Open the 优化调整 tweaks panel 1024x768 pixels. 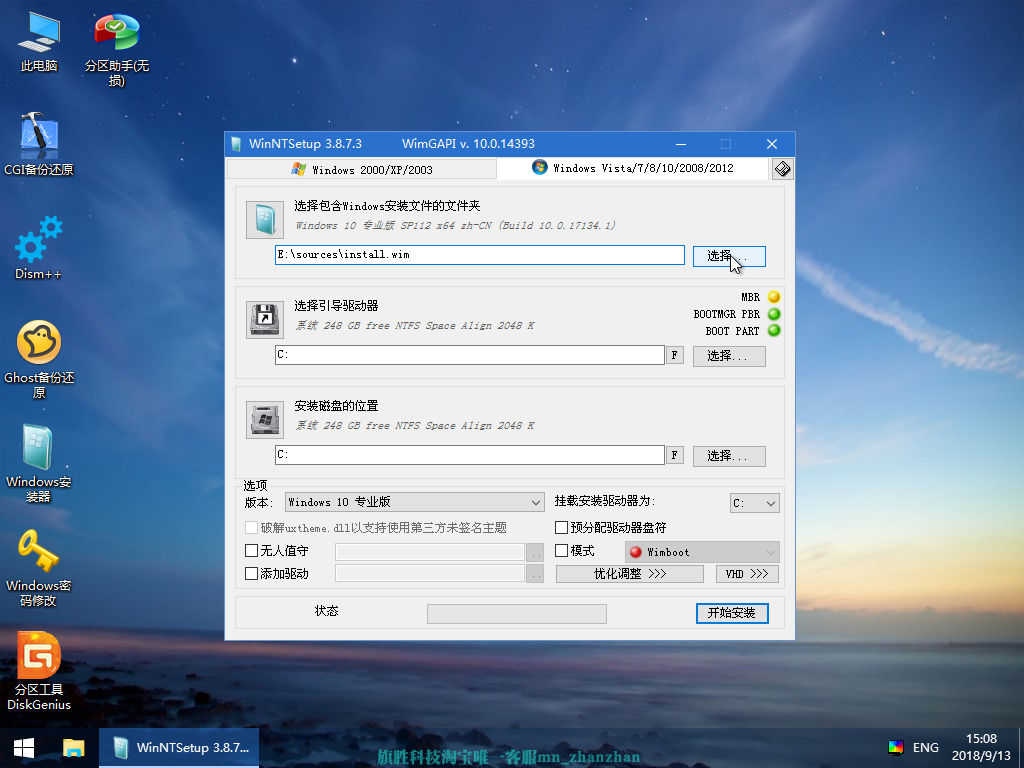click(x=629, y=573)
